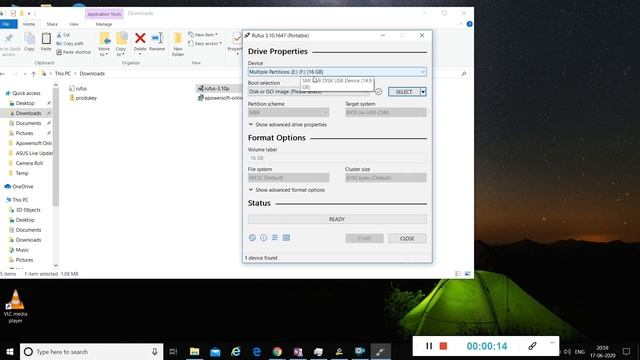Image resolution: width=640 pixels, height=360 pixels.
Task: Click the Up arrow in Explorer navigation
Action: [x=33, y=74]
